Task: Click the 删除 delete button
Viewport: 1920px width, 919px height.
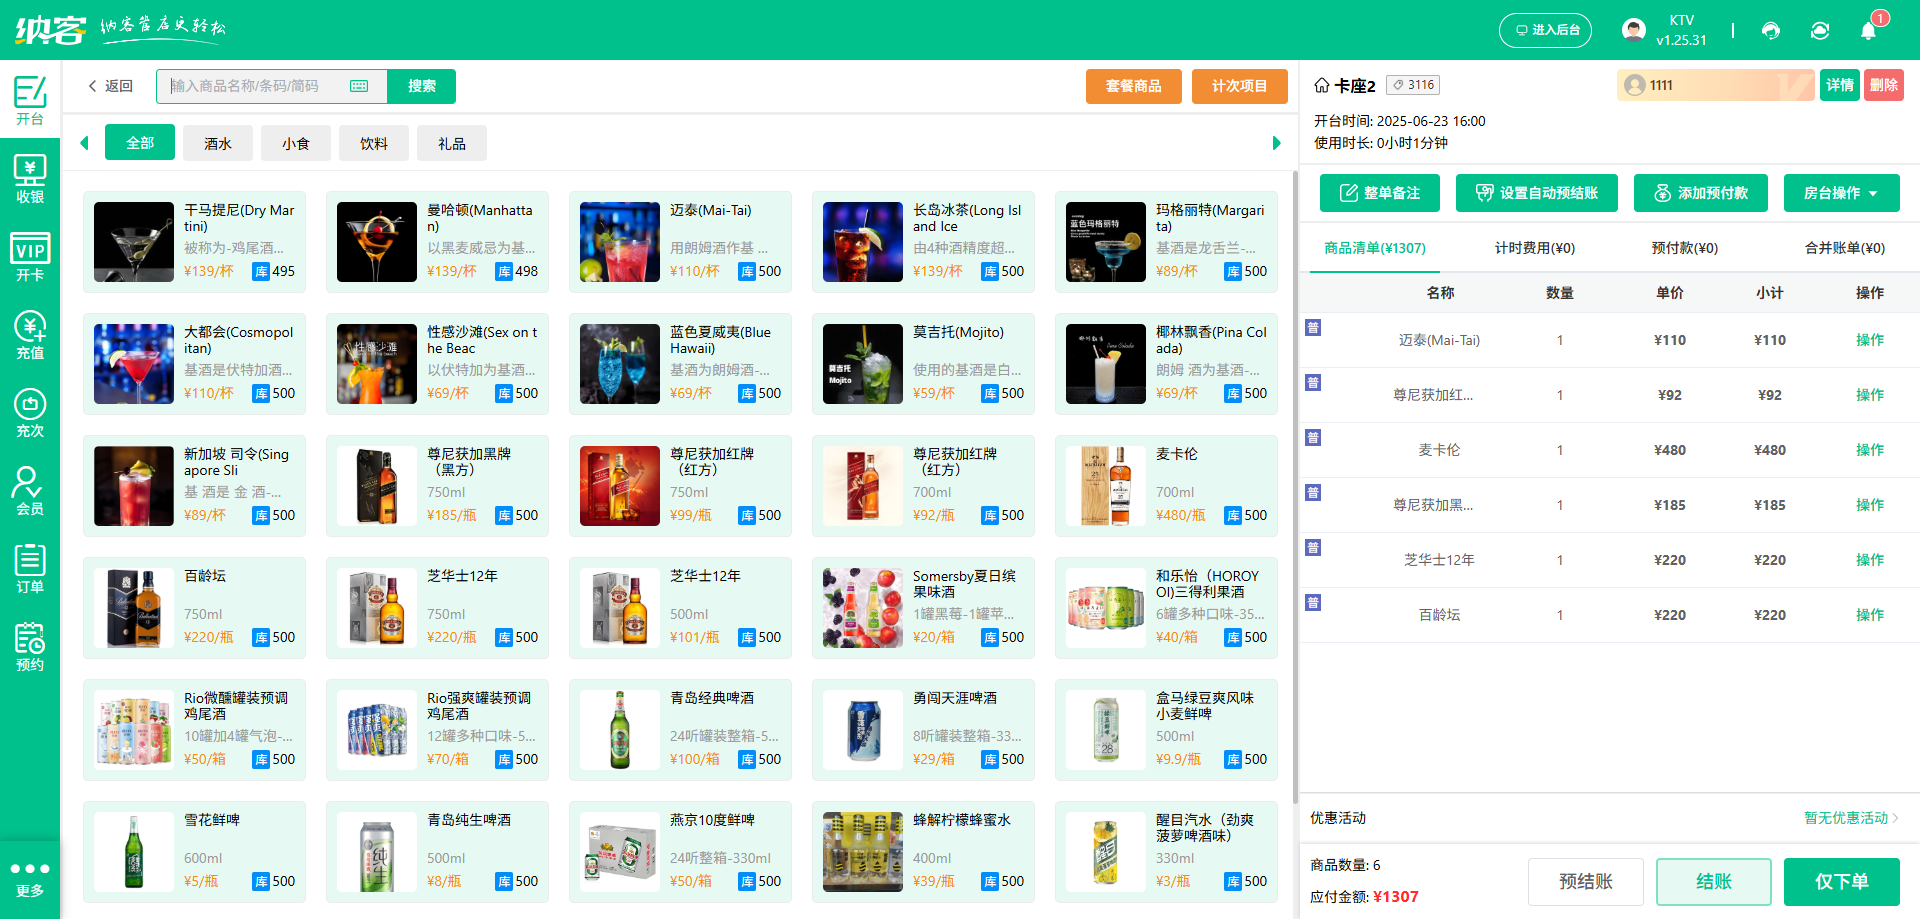Action: pos(1884,85)
